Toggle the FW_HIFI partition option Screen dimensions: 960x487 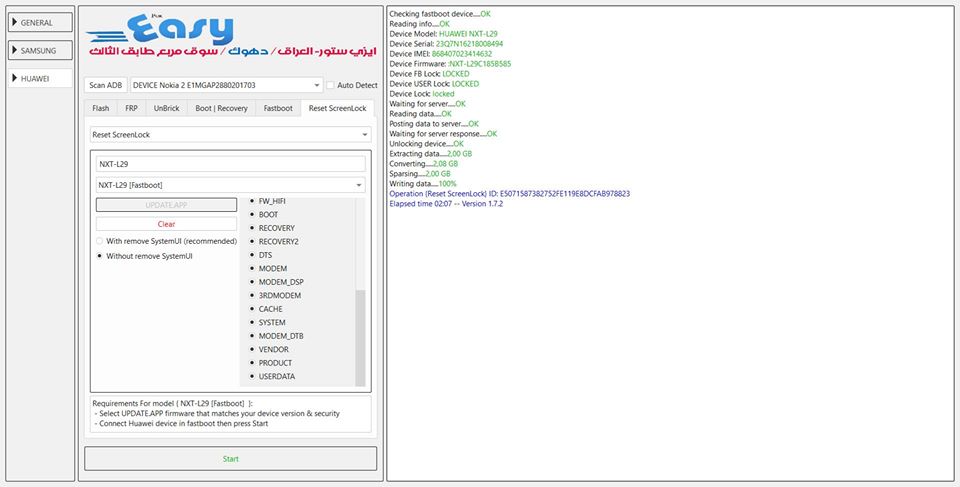coord(267,201)
